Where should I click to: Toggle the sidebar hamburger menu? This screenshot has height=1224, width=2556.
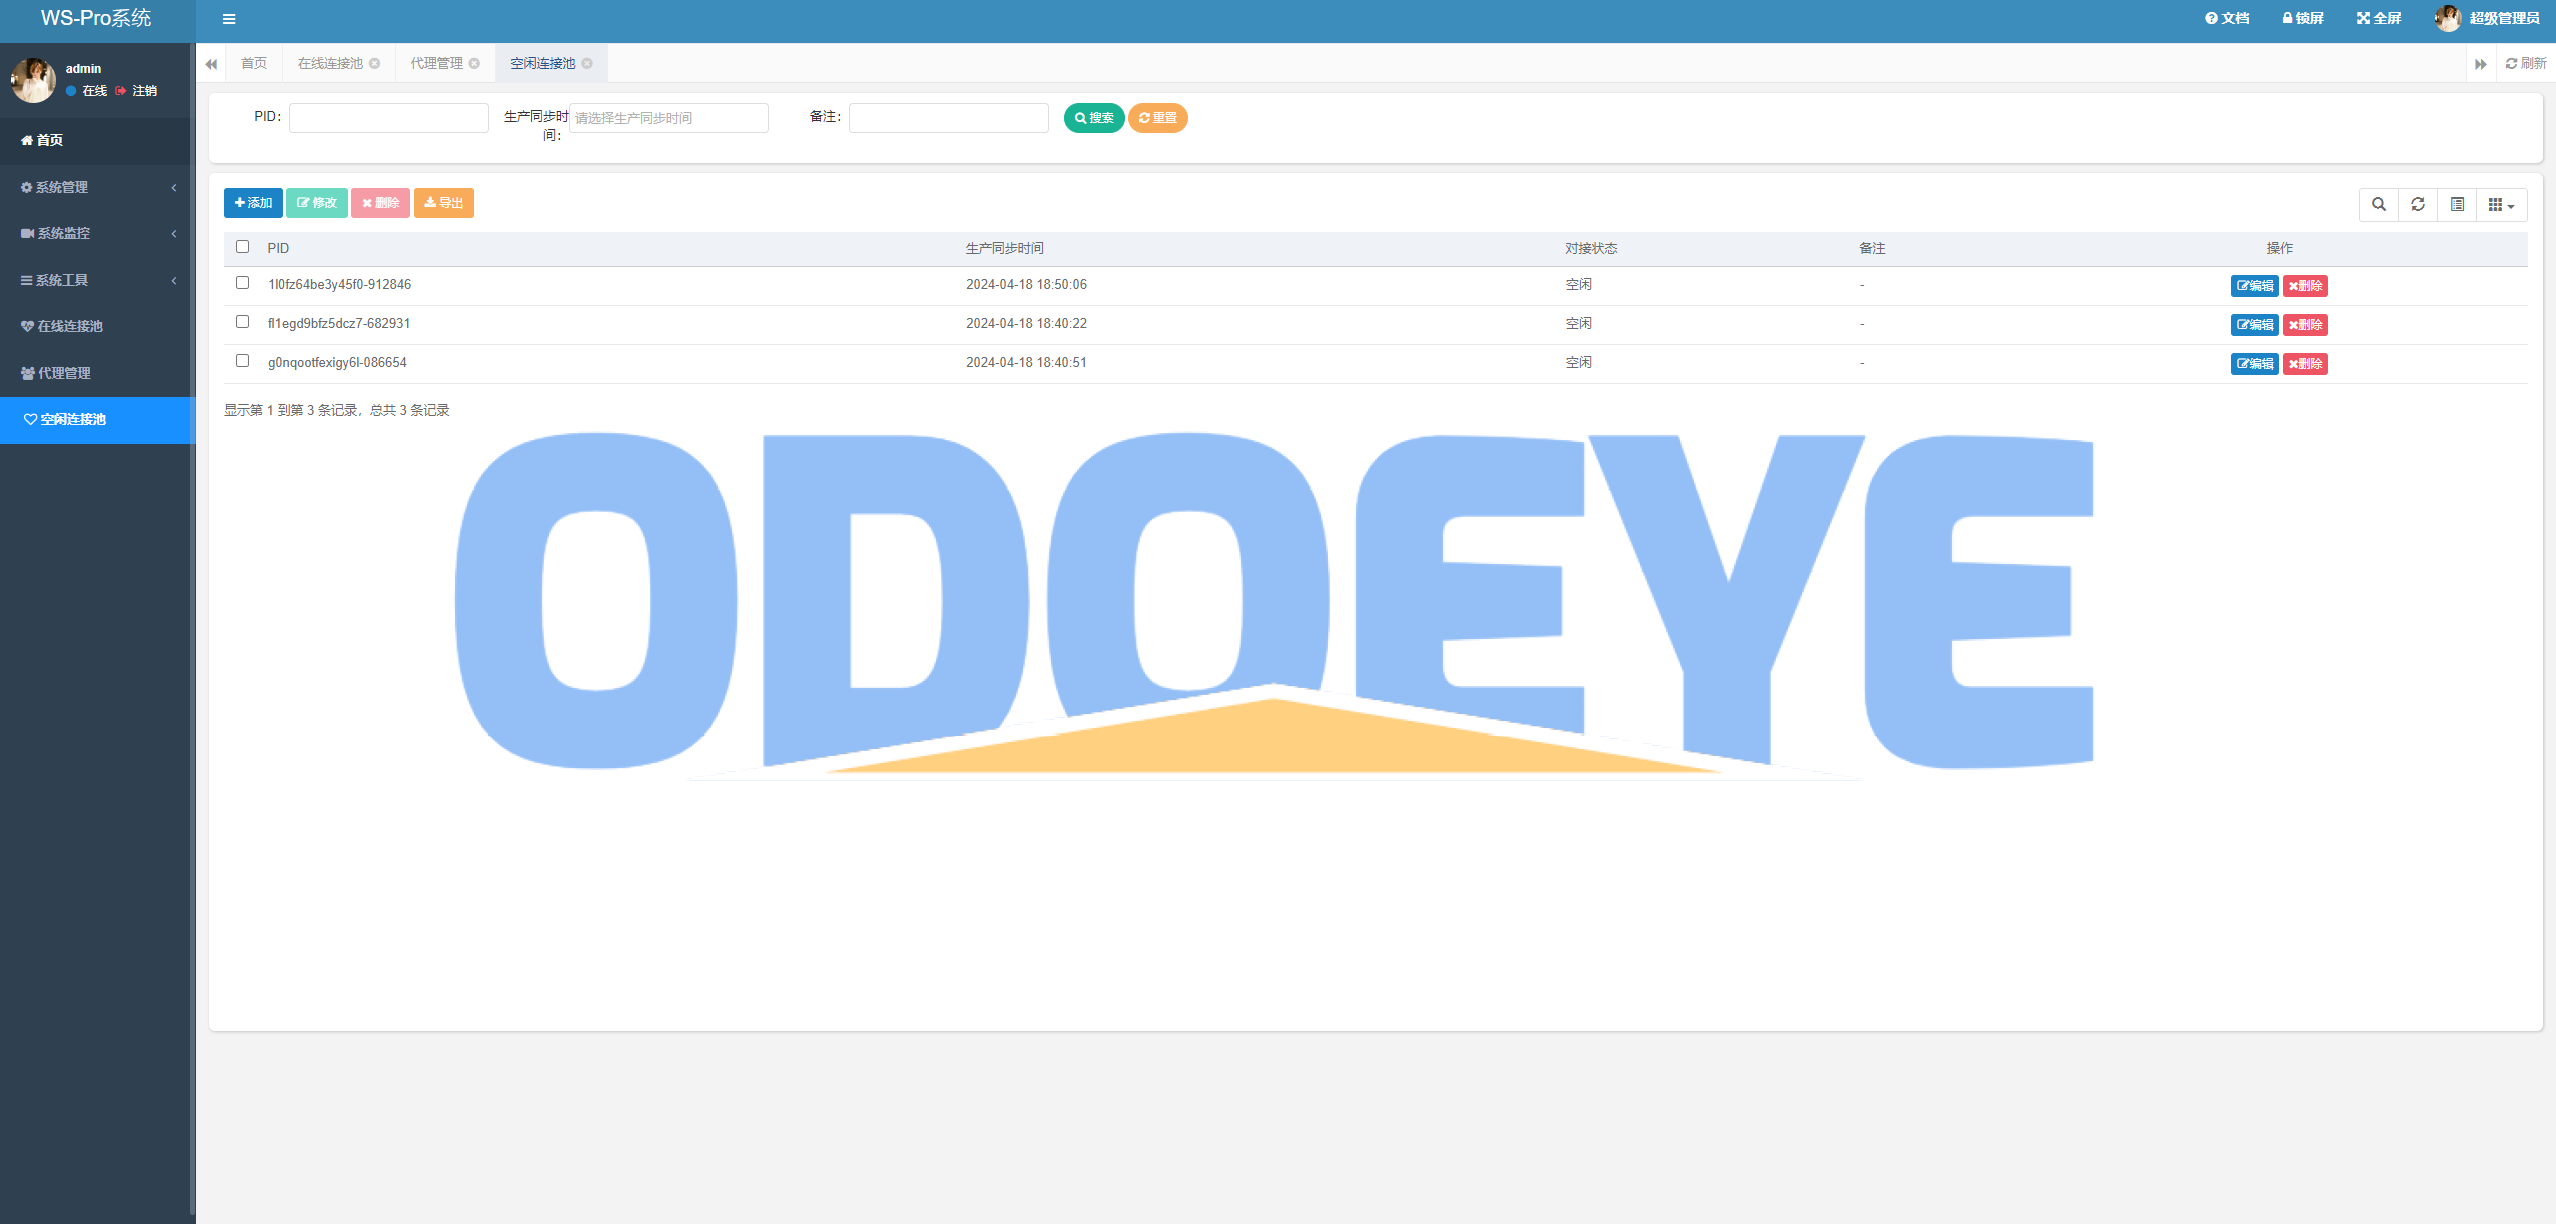229,19
